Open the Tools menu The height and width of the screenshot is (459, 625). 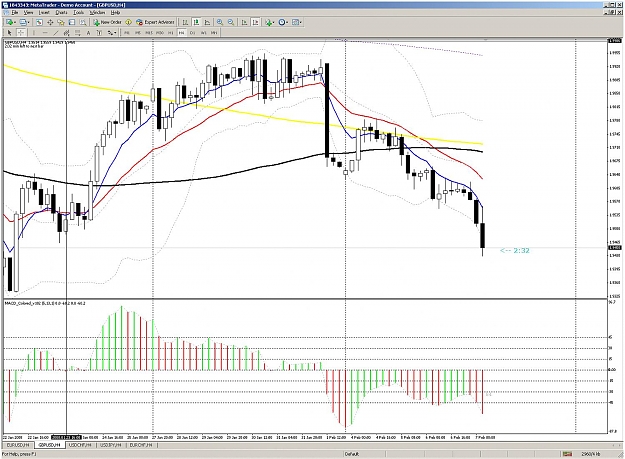[x=79, y=13]
